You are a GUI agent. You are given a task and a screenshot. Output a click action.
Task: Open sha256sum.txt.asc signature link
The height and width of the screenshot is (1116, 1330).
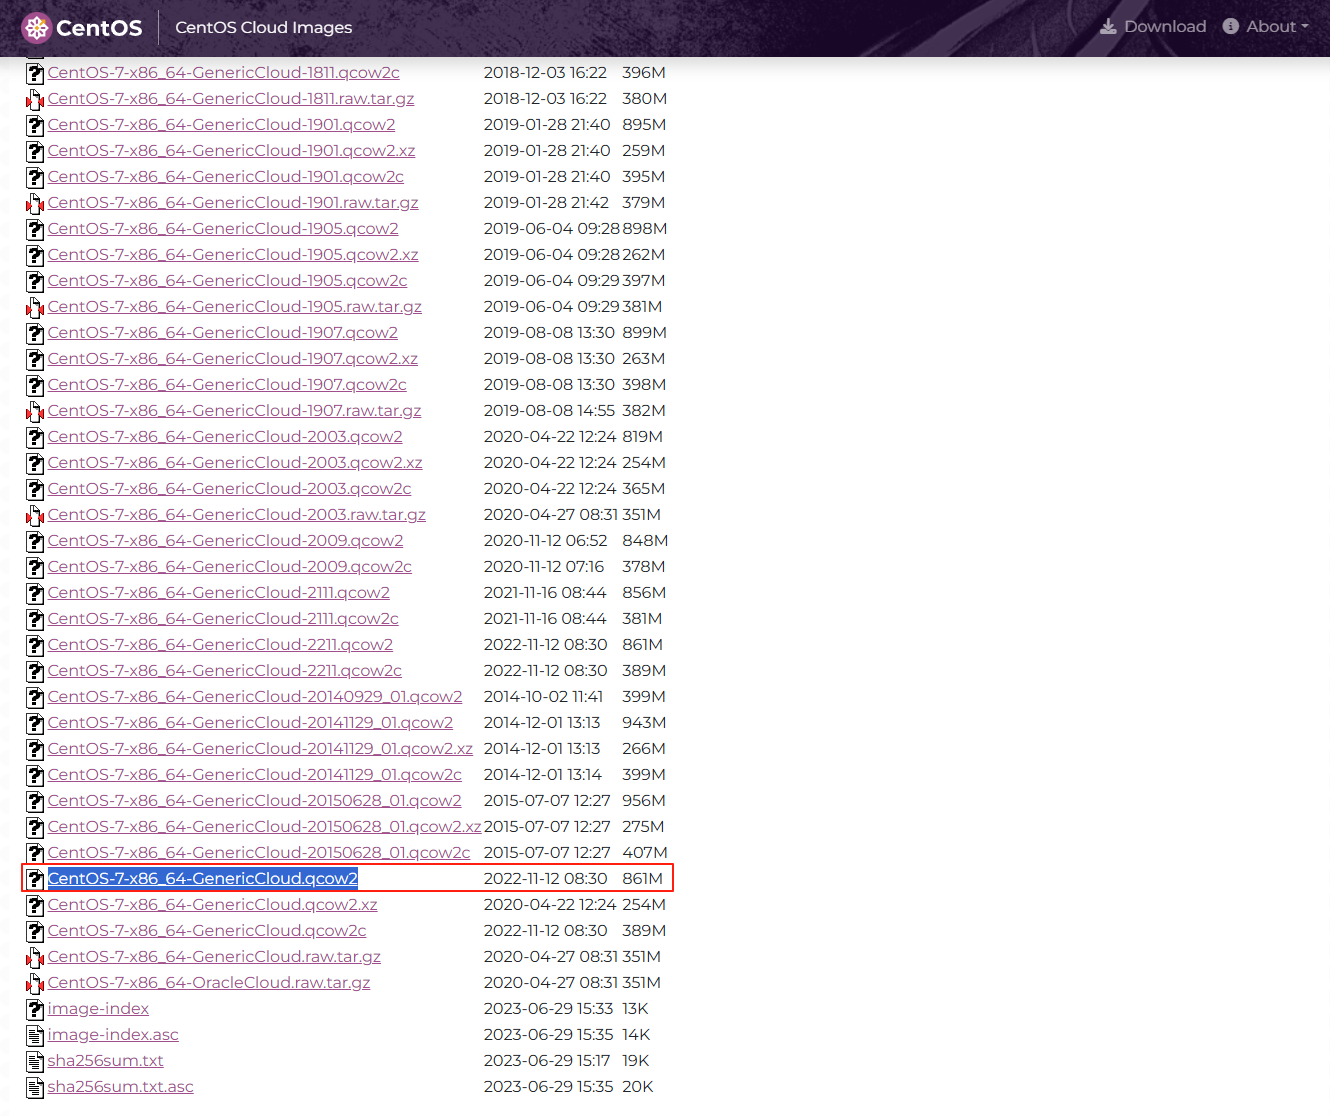(x=120, y=1087)
